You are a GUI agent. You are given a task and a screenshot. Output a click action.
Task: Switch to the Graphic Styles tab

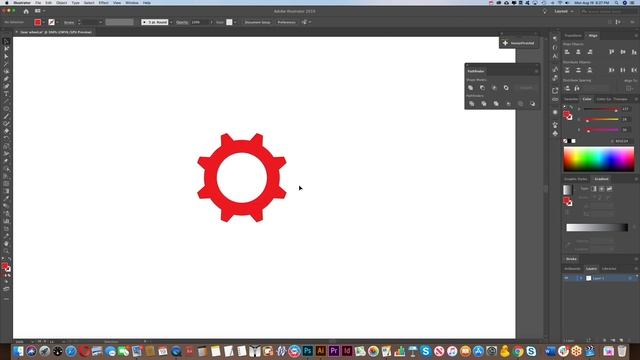click(x=576, y=179)
